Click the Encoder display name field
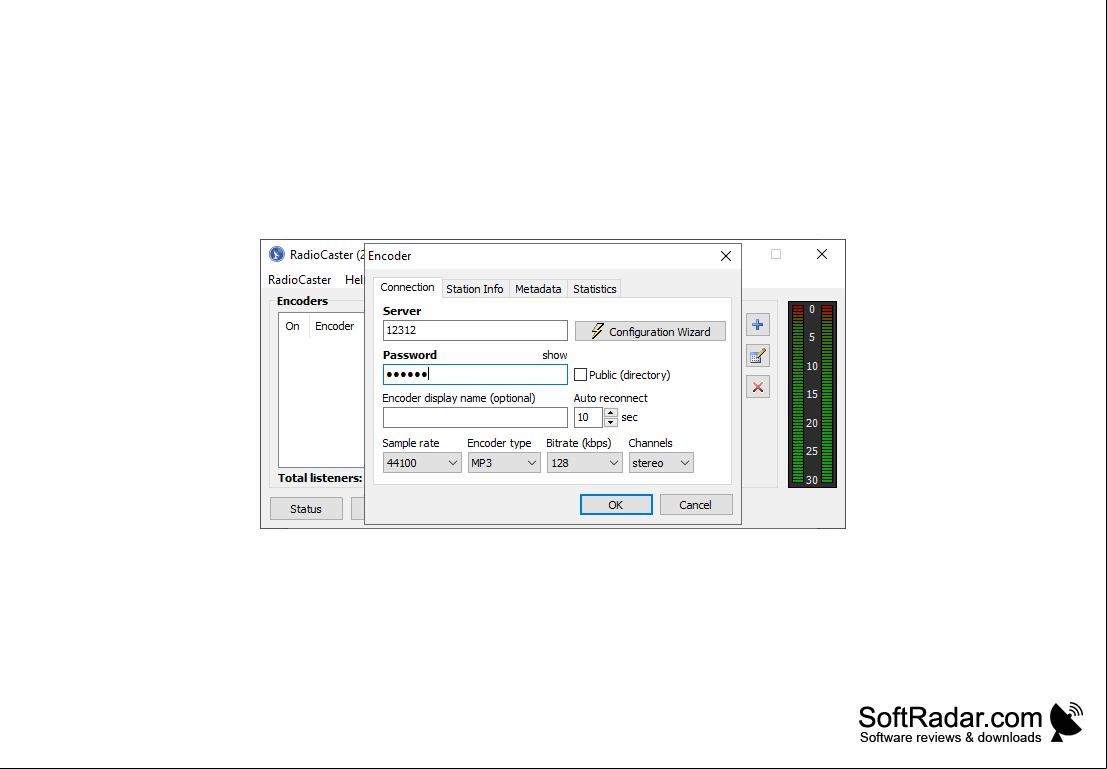Screen dimensions: 1107x769 point(475,417)
